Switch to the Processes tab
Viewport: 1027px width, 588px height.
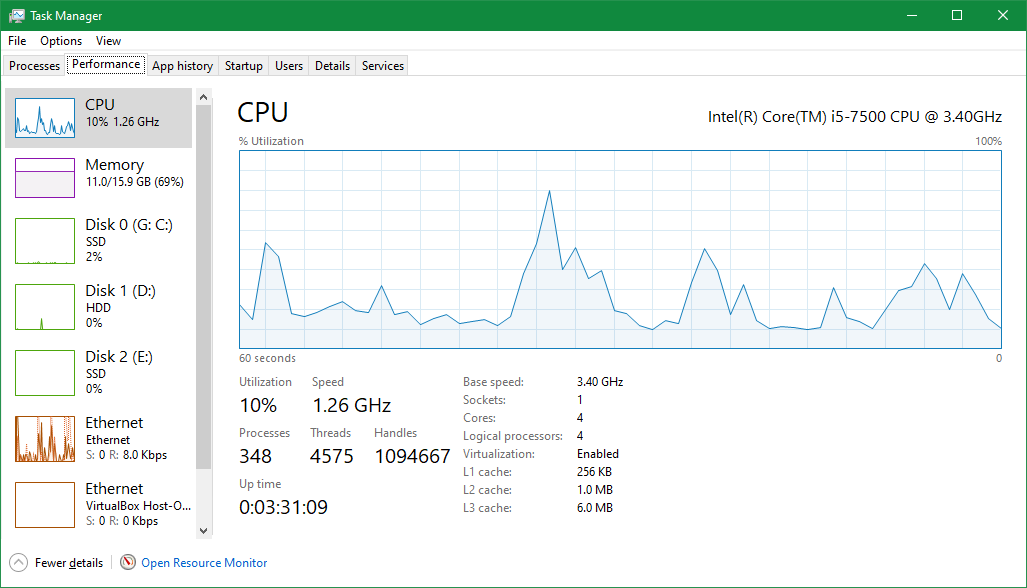tap(34, 65)
